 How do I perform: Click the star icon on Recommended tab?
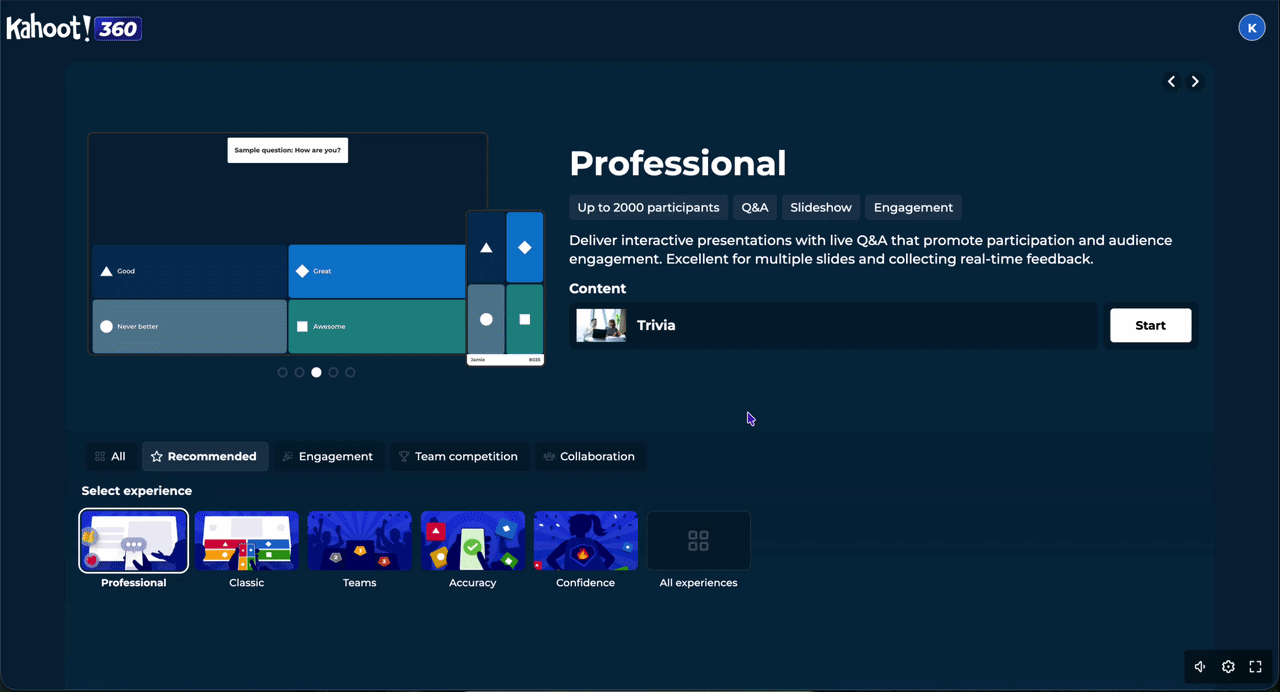tap(157, 456)
